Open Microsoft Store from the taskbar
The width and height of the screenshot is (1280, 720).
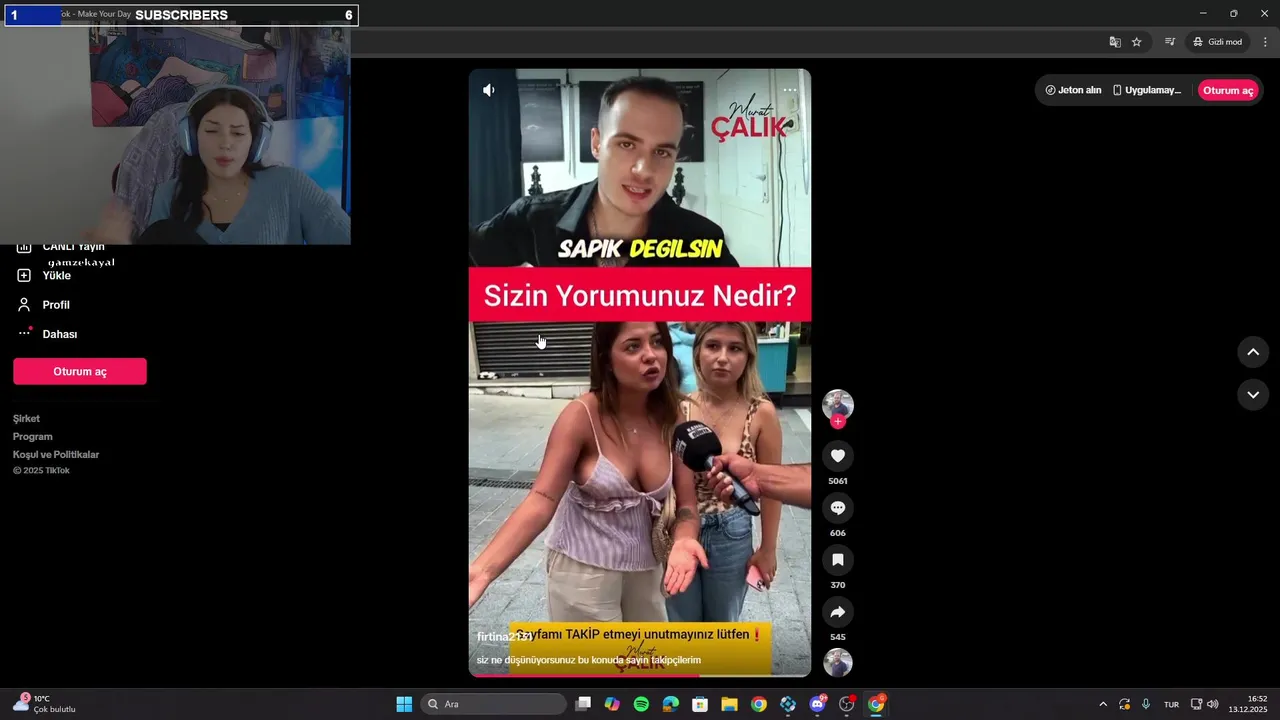(x=700, y=704)
